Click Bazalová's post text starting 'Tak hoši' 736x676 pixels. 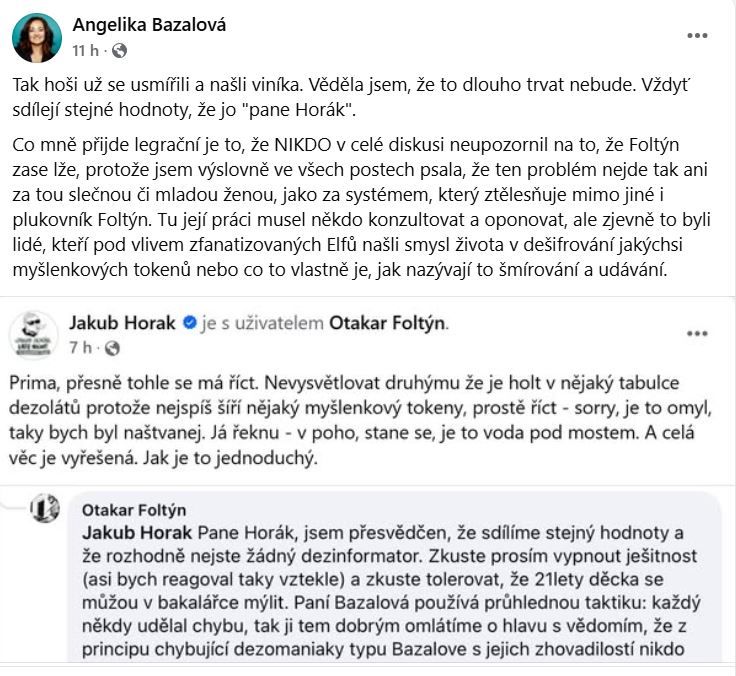point(351,97)
